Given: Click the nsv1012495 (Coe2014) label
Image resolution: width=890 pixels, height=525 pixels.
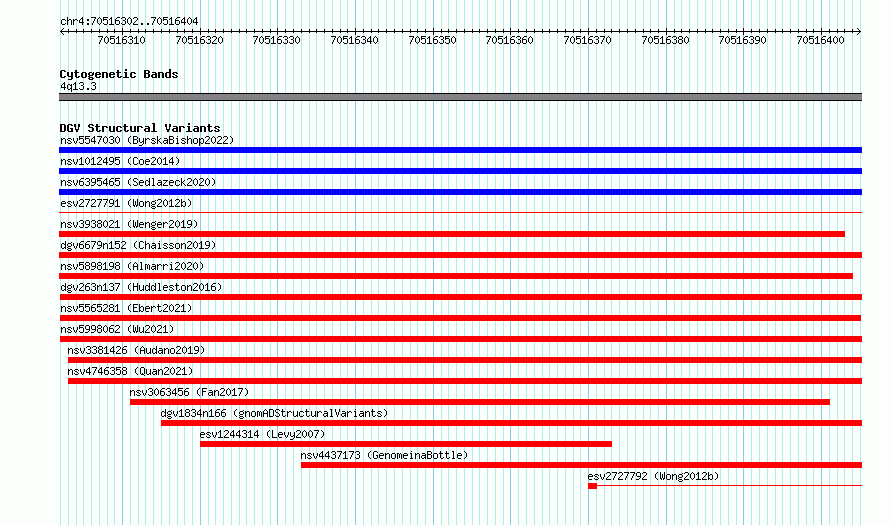Looking at the screenshot, I should [x=120, y=161].
